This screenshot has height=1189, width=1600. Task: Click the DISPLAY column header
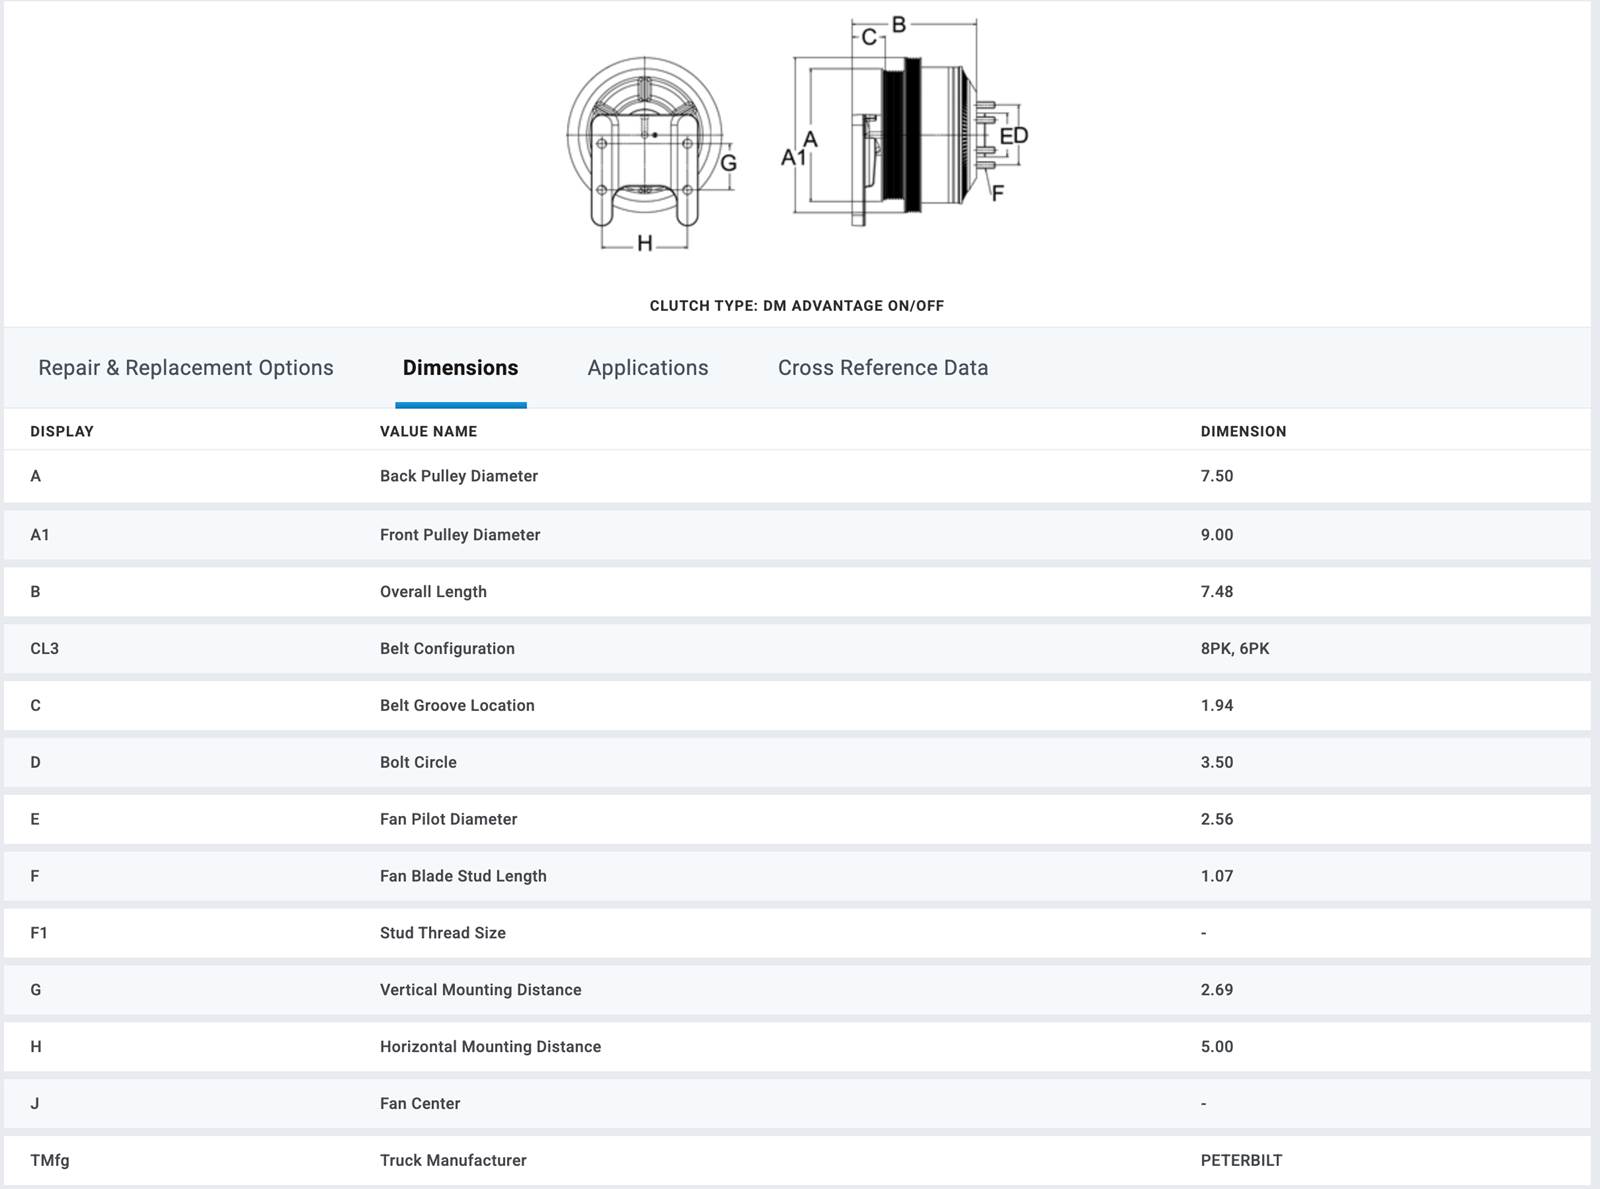[x=62, y=431]
